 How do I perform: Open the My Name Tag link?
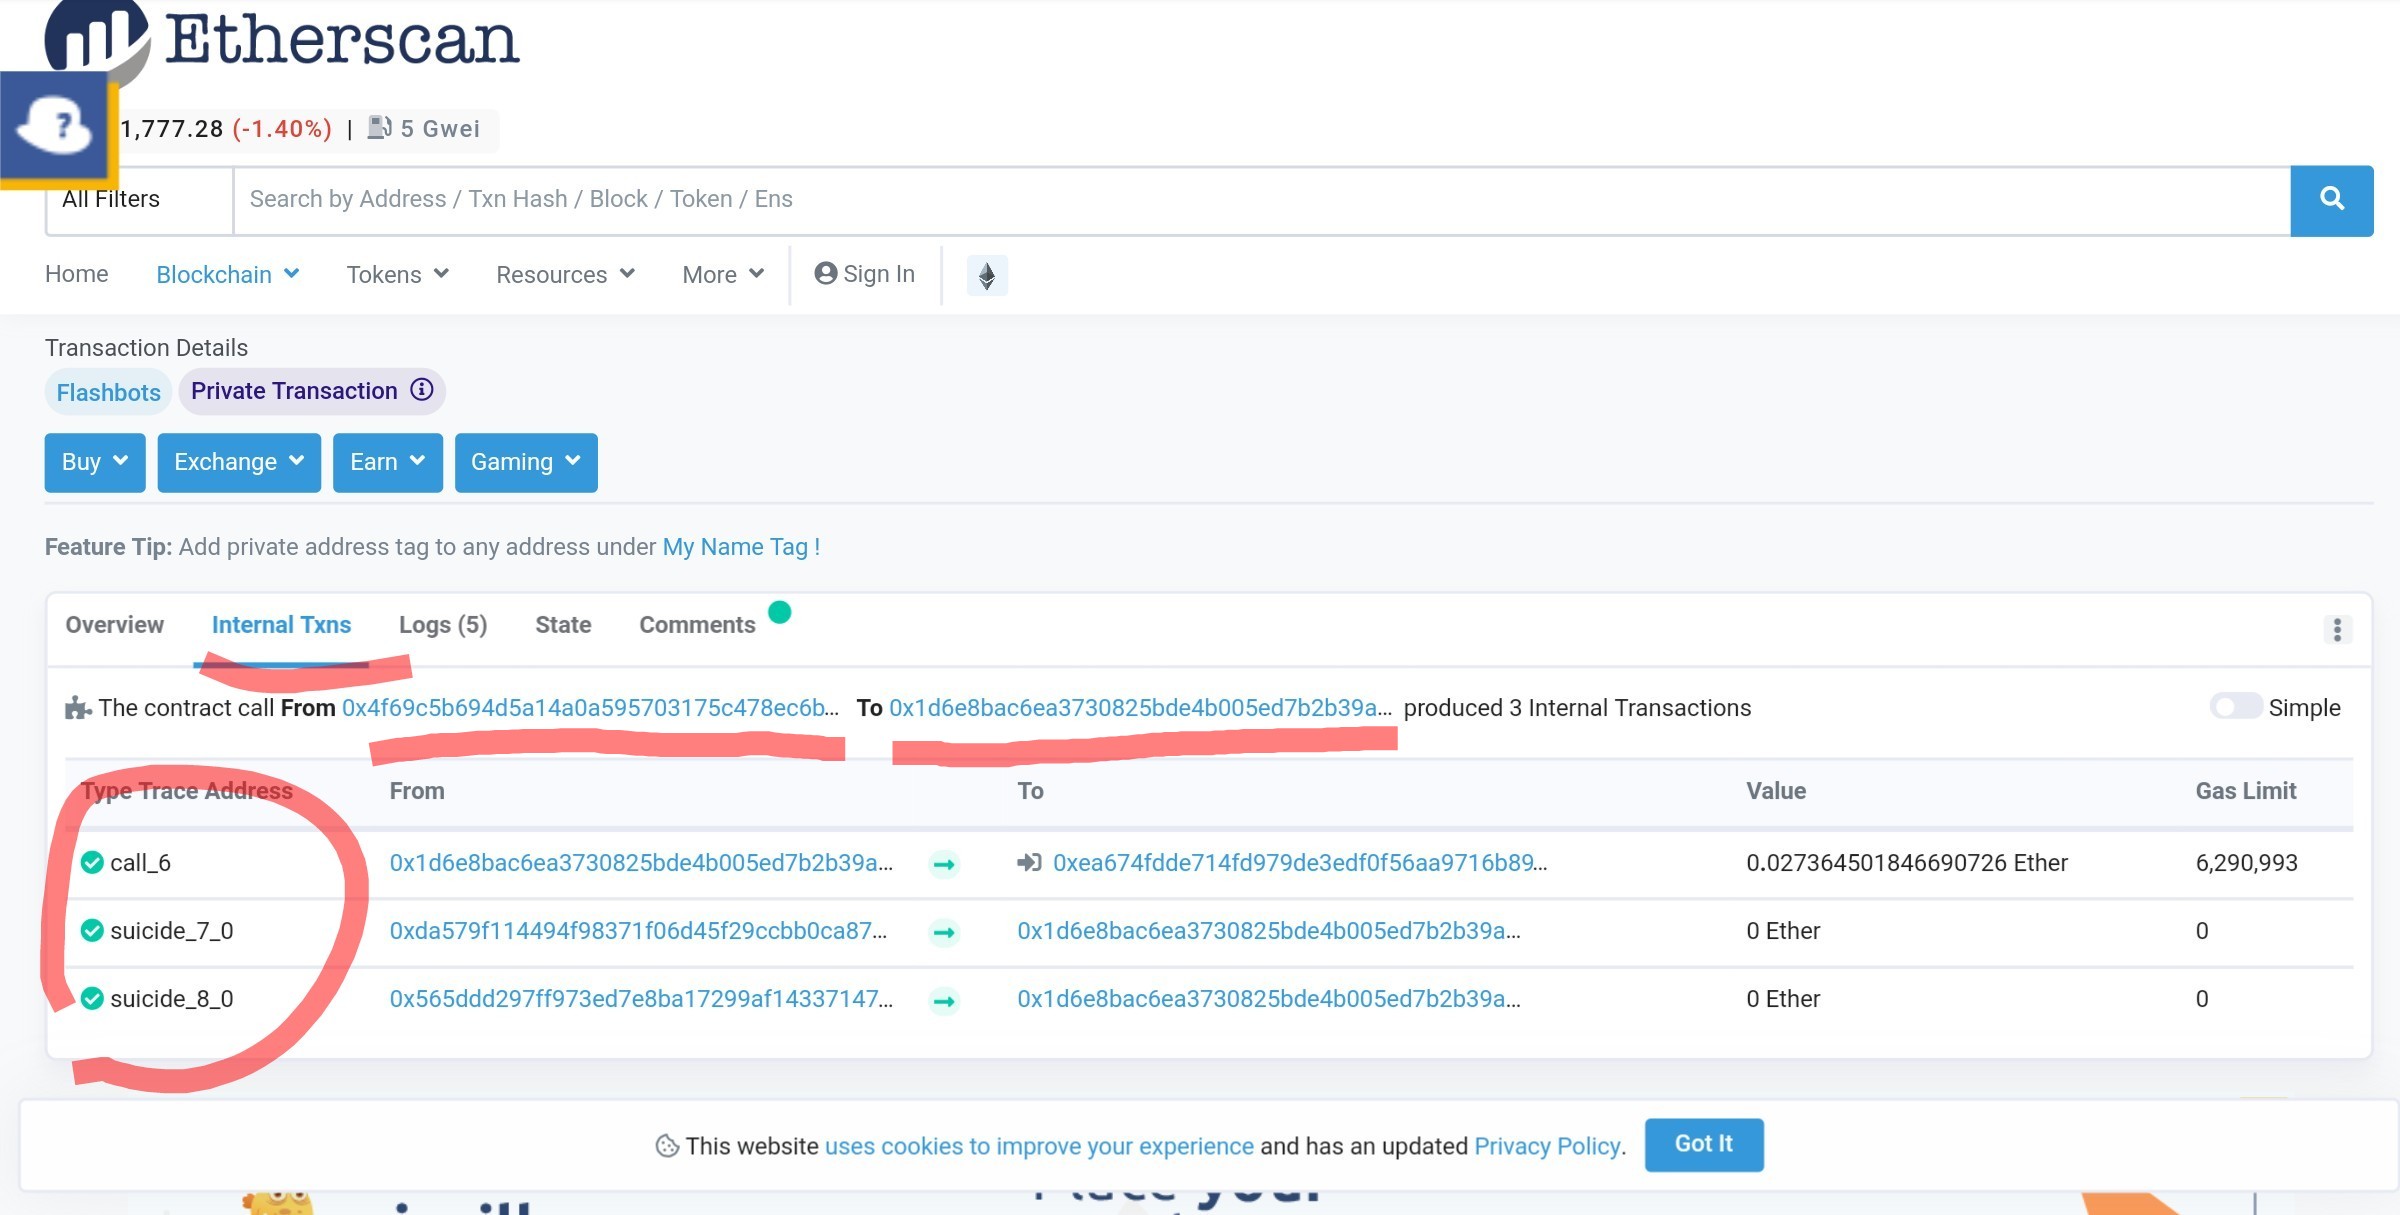(741, 547)
